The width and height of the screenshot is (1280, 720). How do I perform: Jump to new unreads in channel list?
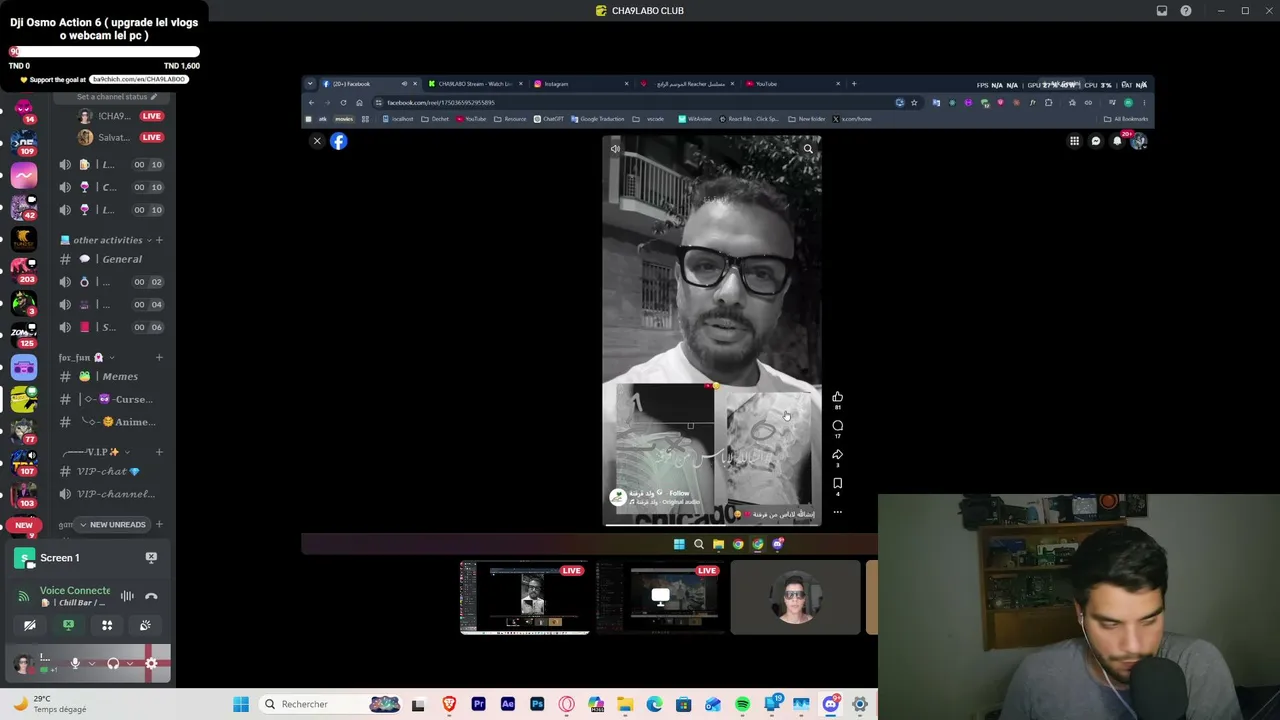tap(112, 525)
